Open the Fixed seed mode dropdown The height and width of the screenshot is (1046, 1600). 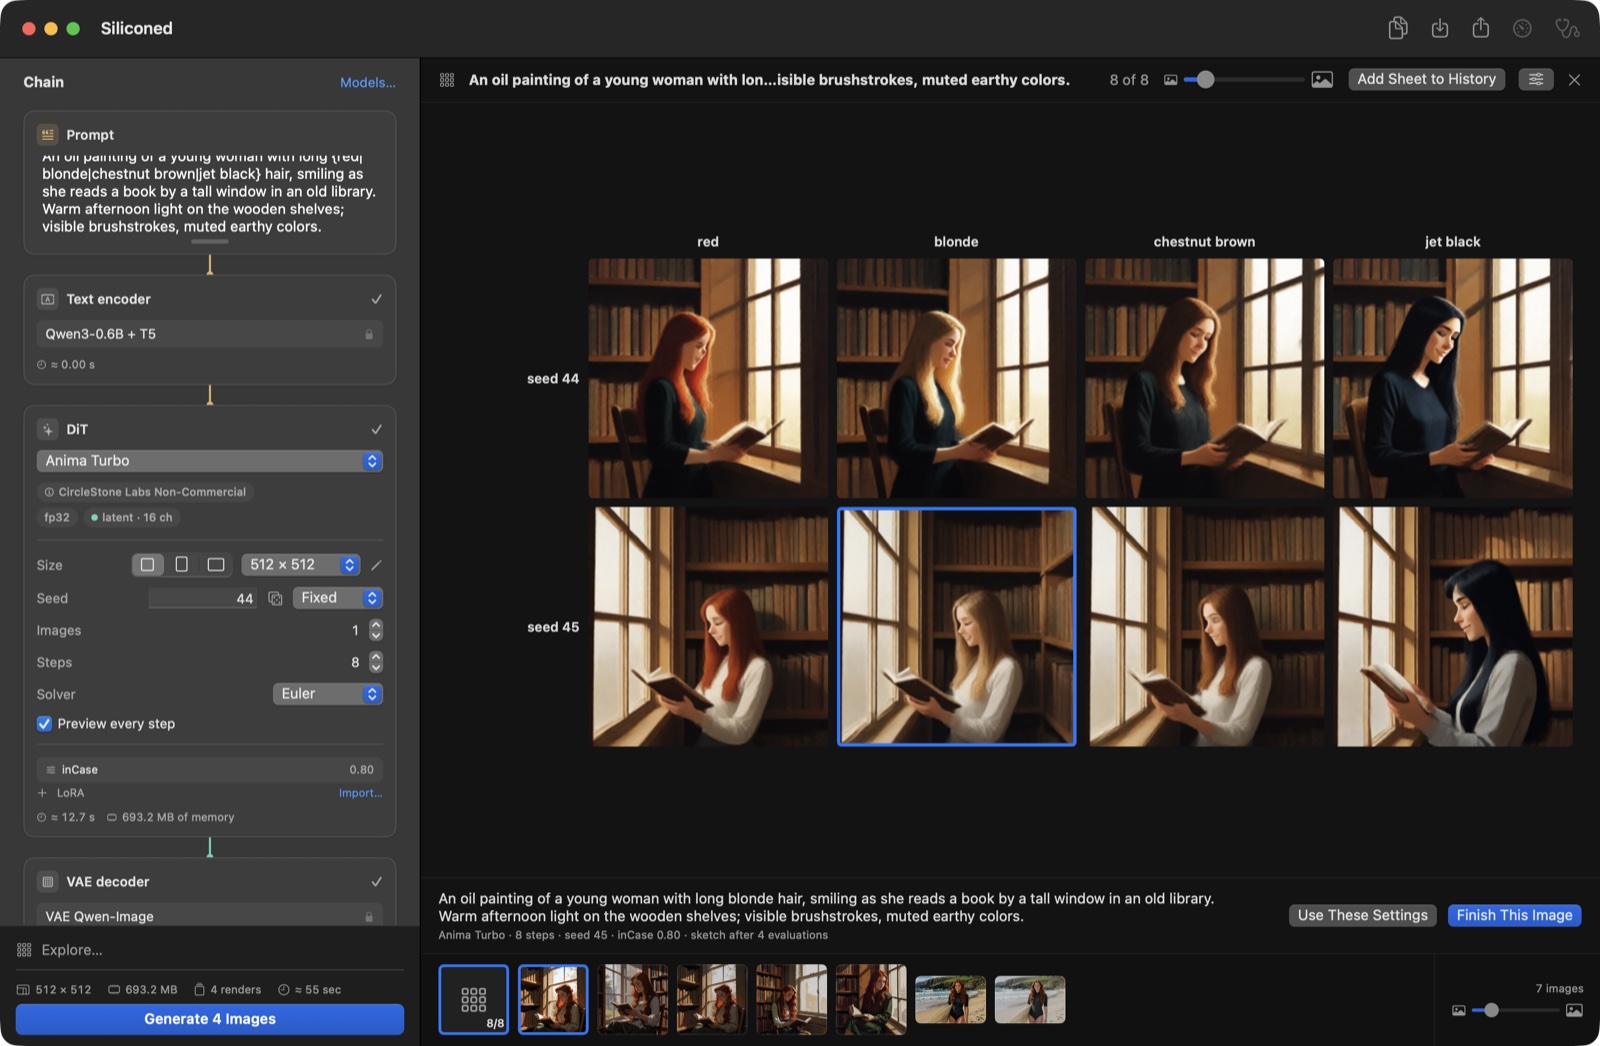tap(338, 598)
